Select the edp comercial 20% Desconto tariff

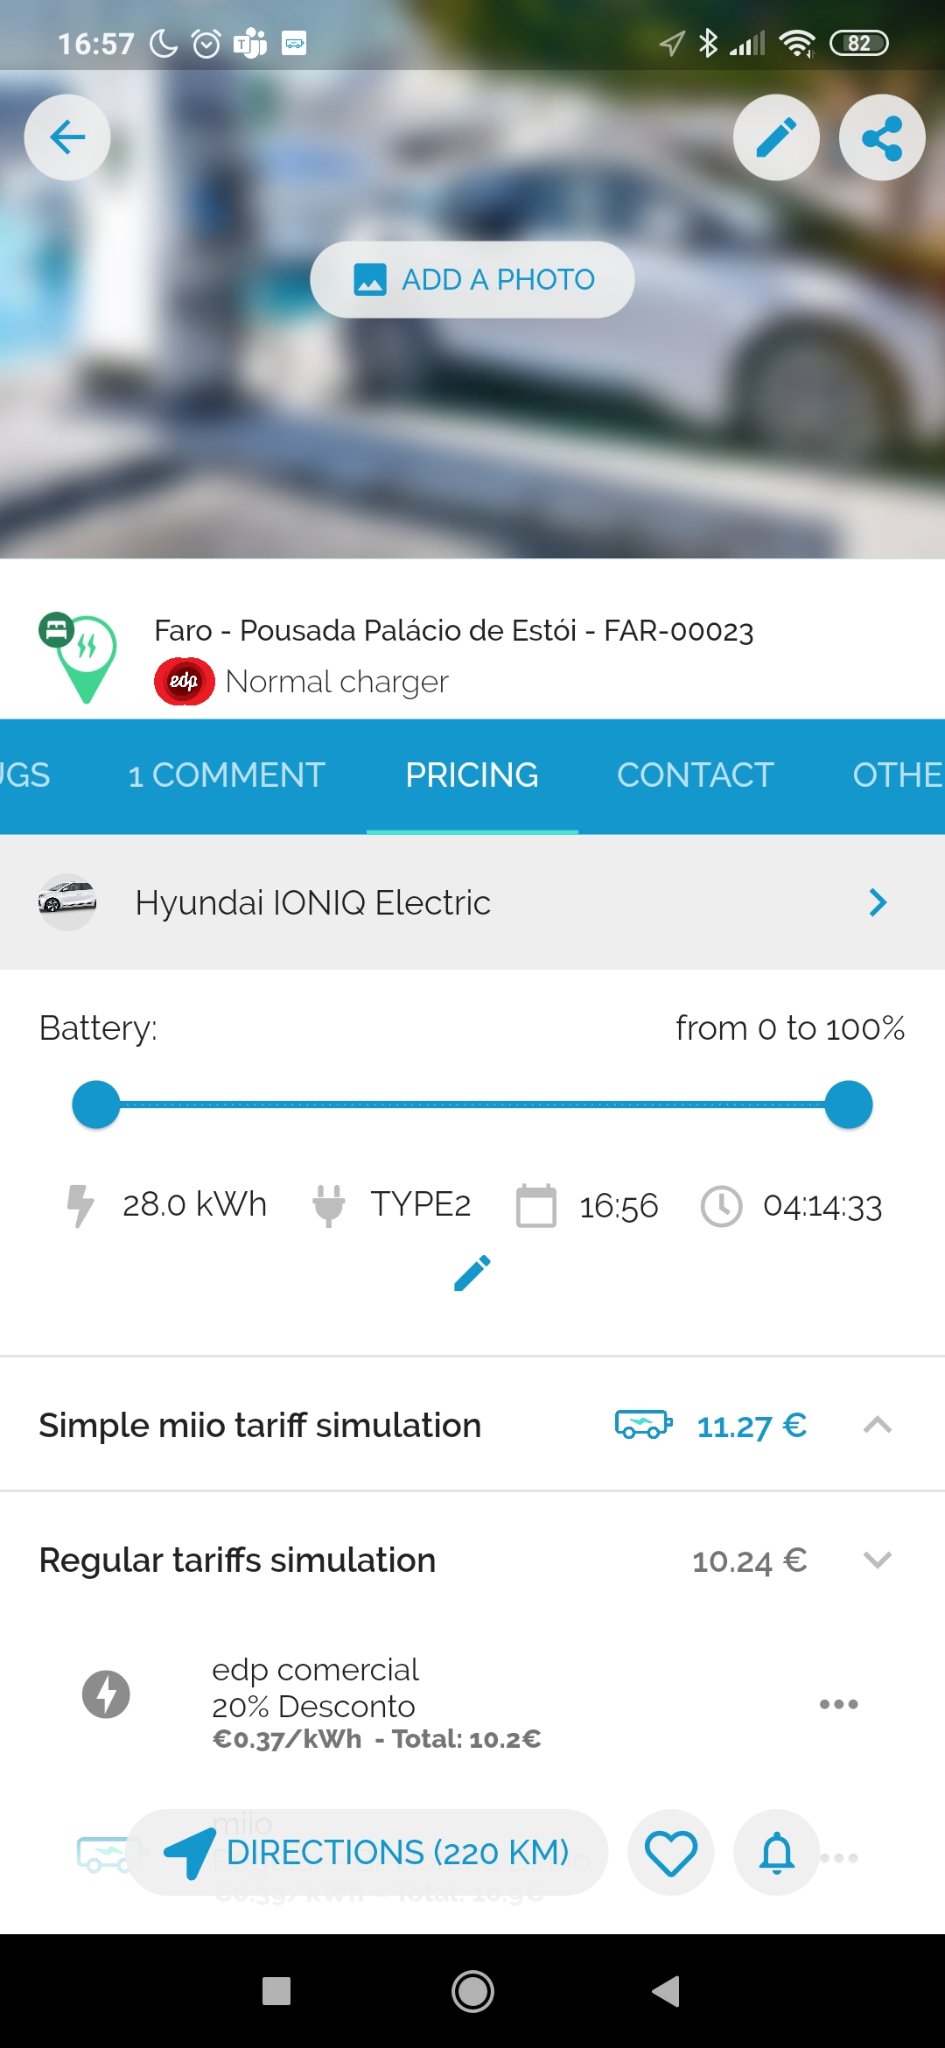coord(375,1704)
